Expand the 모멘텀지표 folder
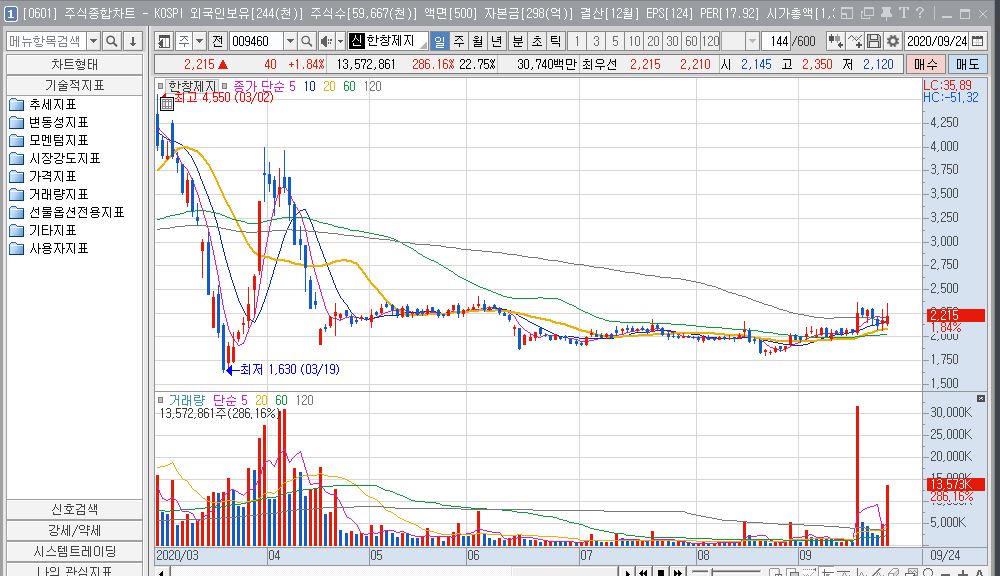The width and height of the screenshot is (1000, 576). pyautogui.click(x=49, y=140)
